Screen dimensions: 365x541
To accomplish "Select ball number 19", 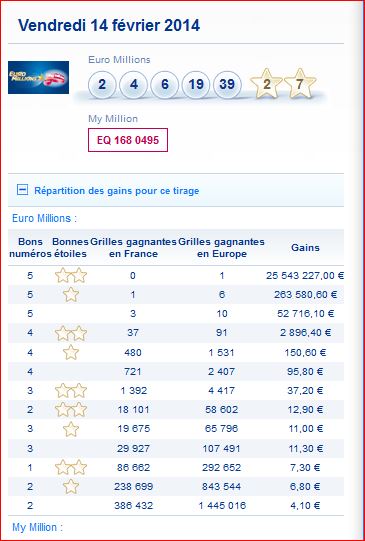I will [x=196, y=84].
